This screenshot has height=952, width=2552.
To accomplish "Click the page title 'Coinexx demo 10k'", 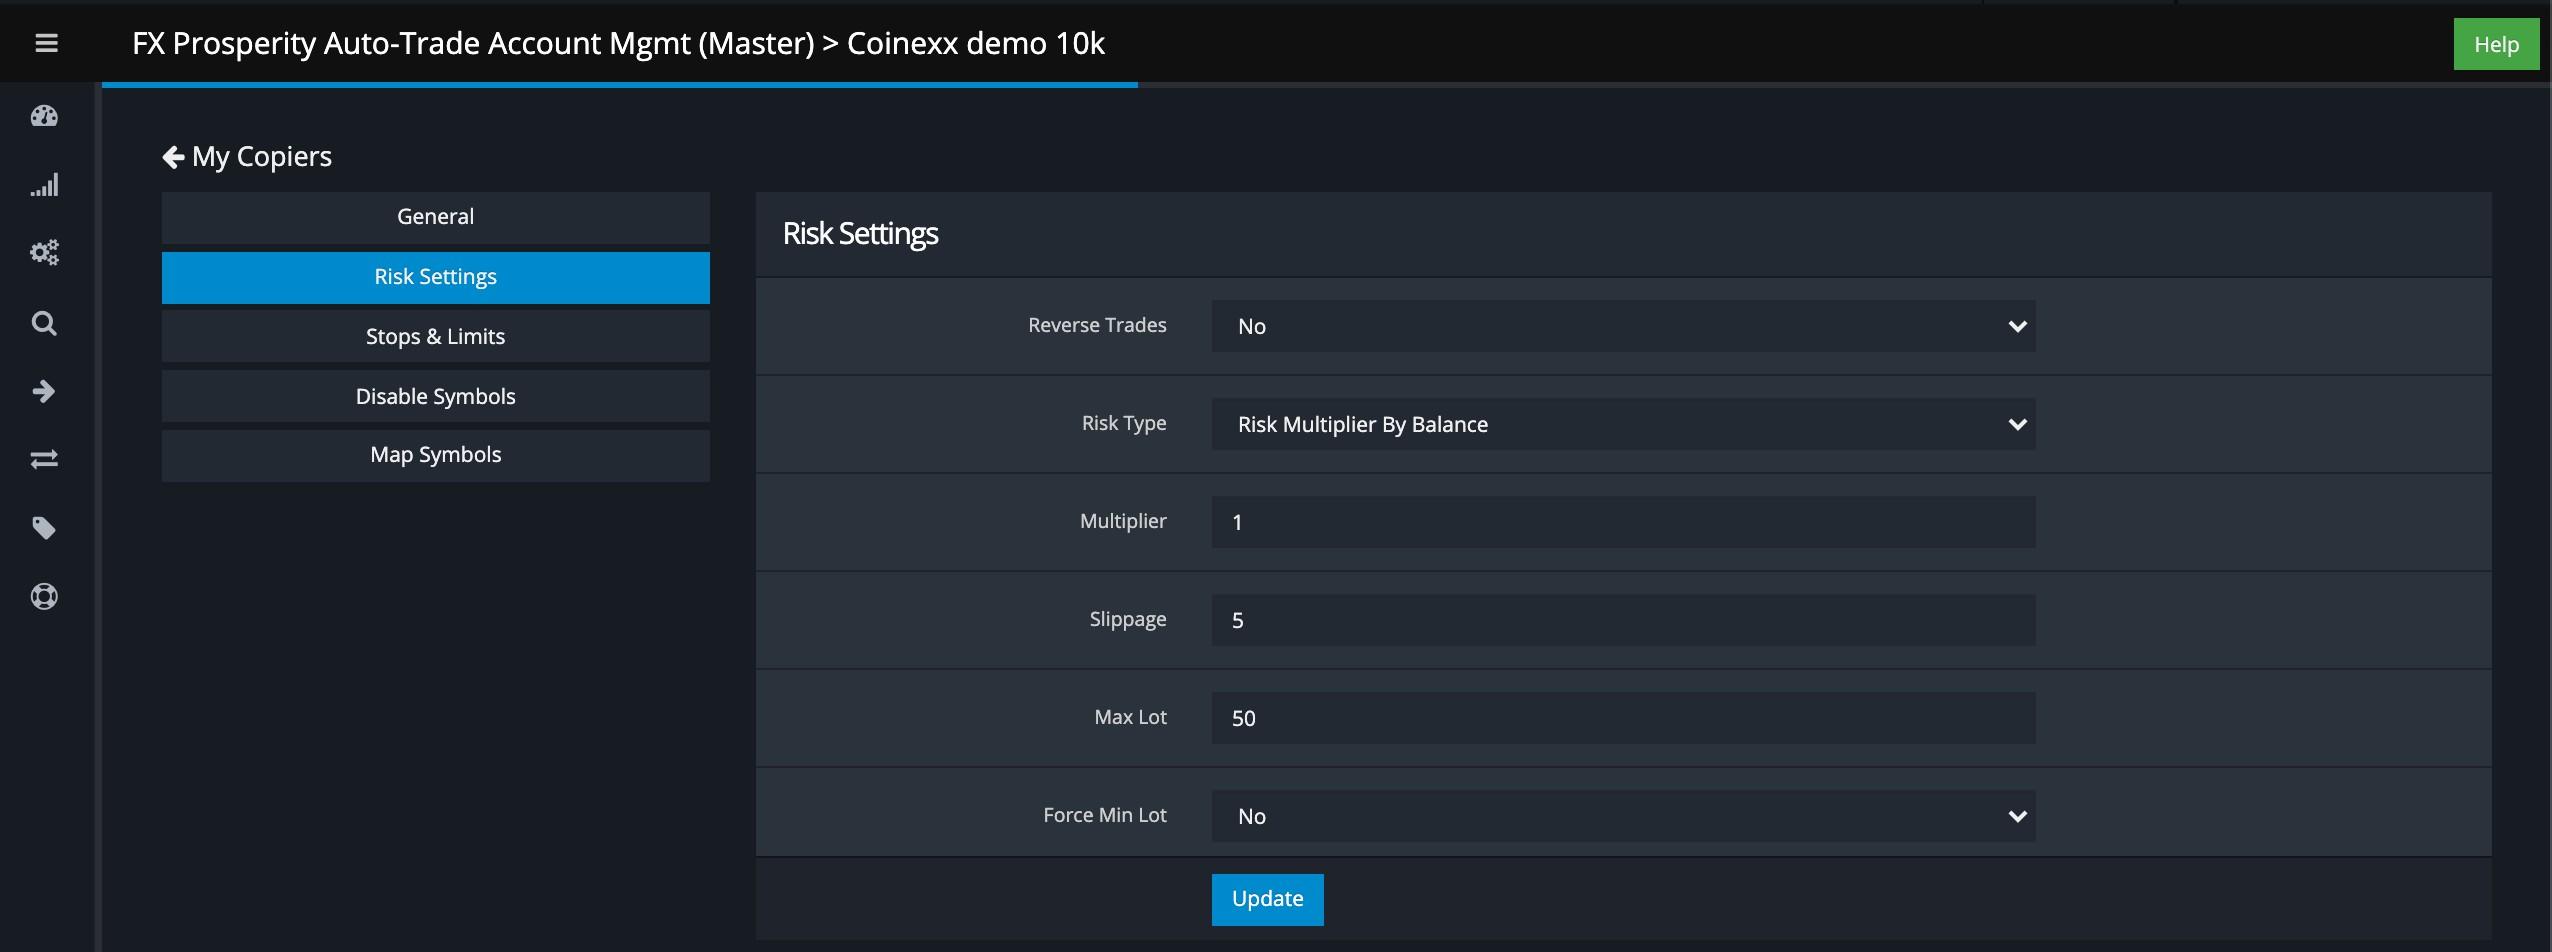I will (x=975, y=43).
